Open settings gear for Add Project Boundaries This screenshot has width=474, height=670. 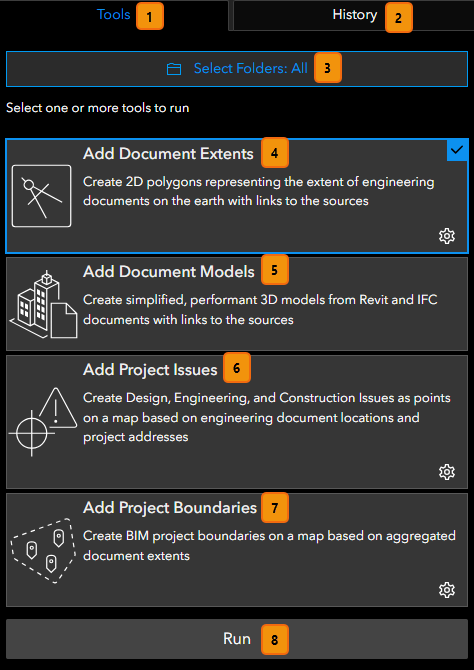pos(447,590)
